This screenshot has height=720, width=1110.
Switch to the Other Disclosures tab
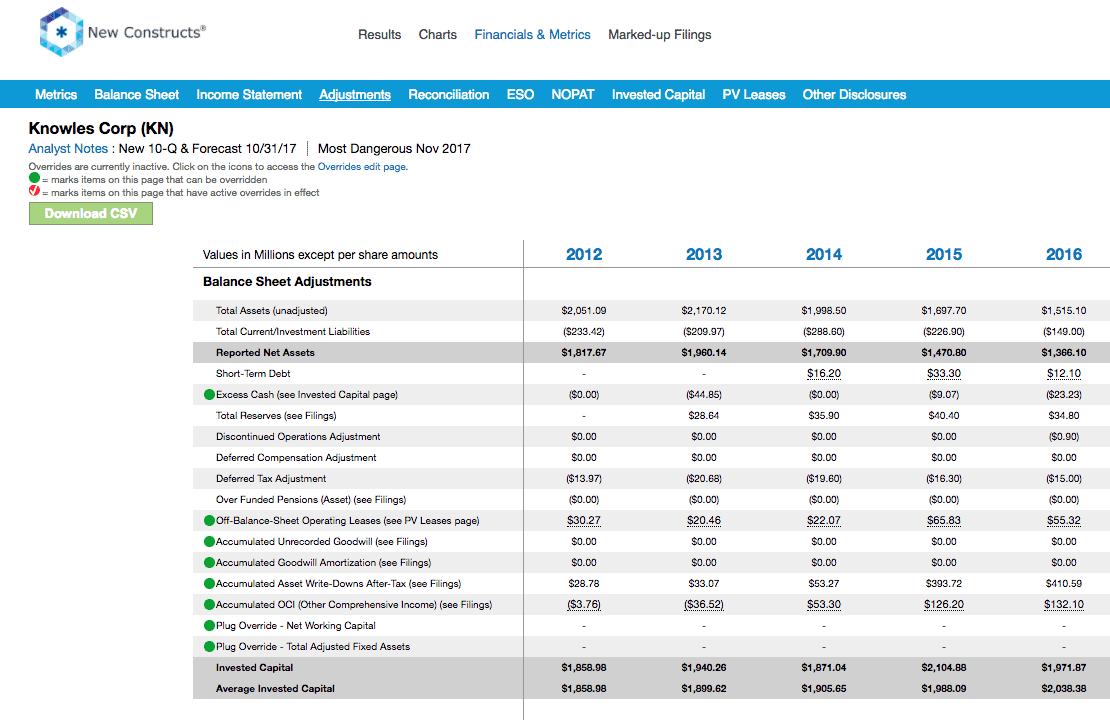[x=854, y=95]
